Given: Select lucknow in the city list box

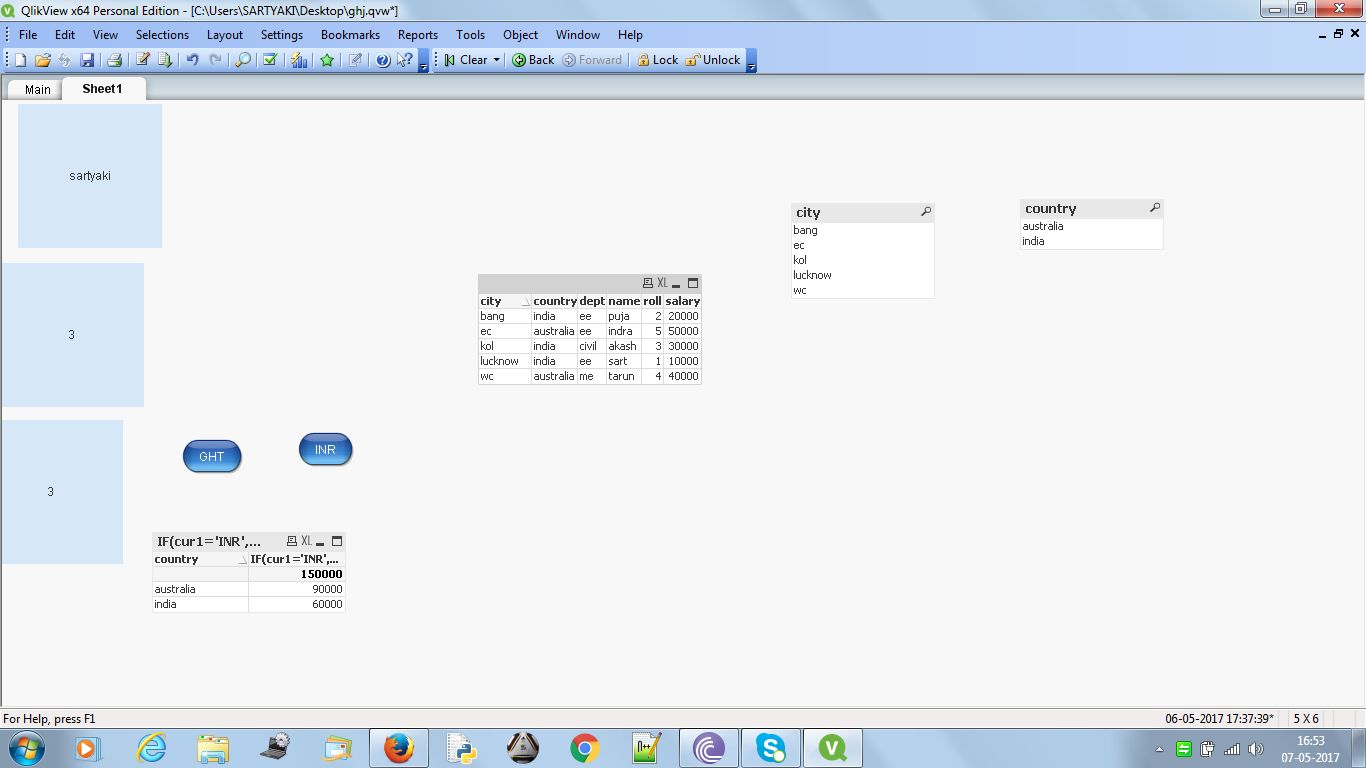Looking at the screenshot, I should coord(862,275).
